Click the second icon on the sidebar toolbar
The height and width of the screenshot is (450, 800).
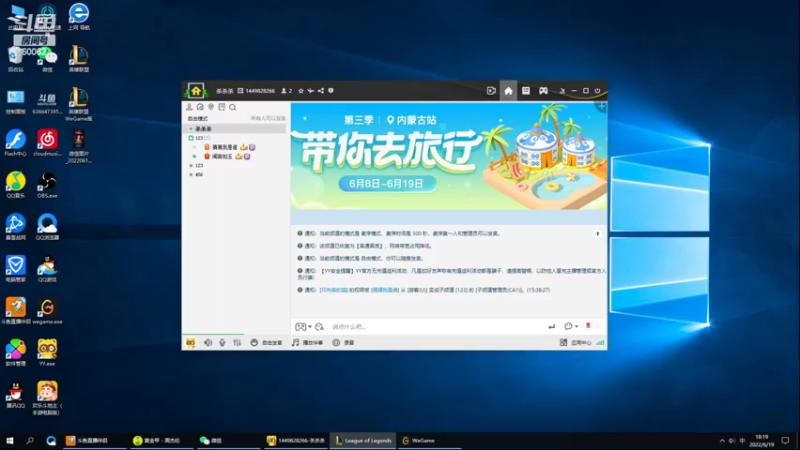point(200,107)
